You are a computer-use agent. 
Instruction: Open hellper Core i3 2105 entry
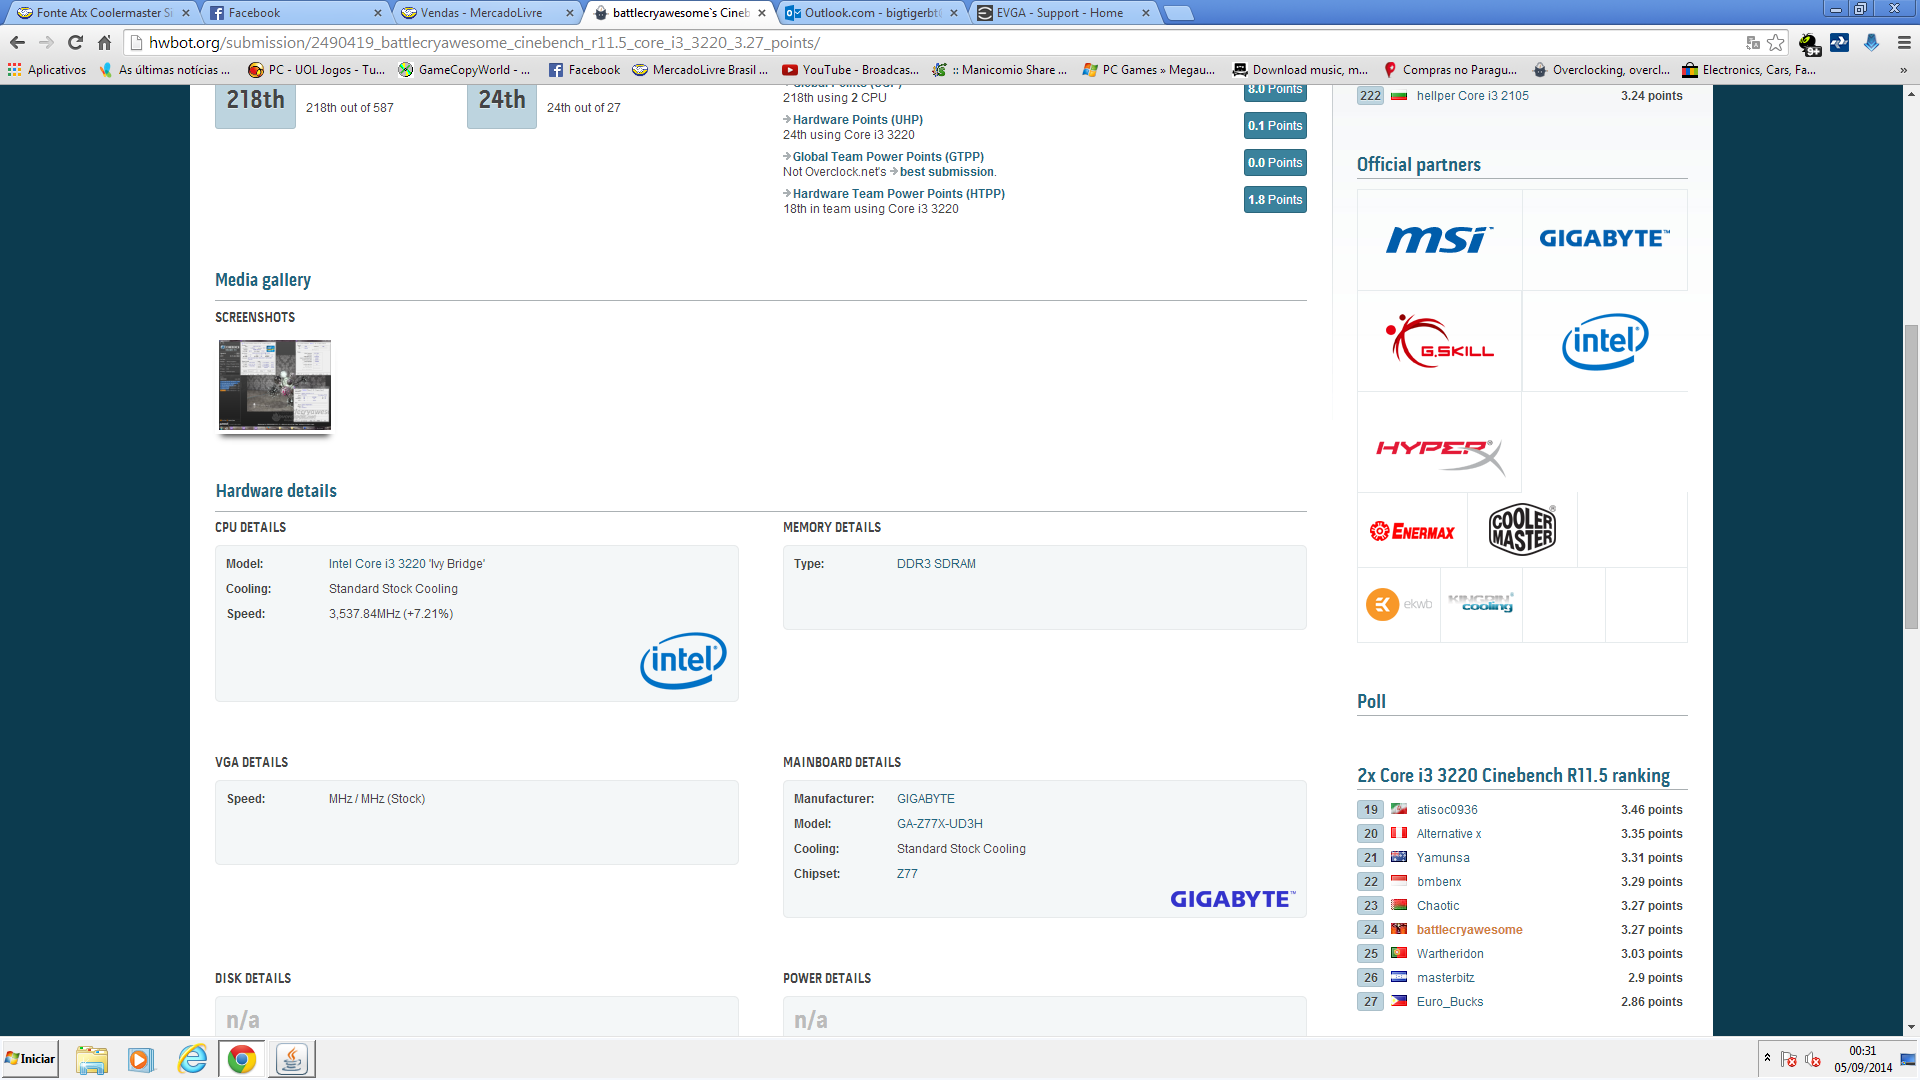click(1472, 96)
